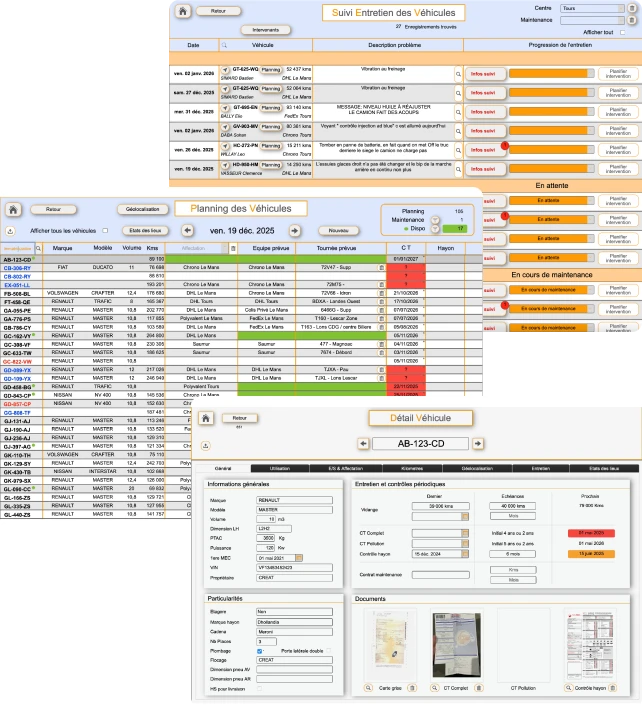Click the 'Etats des lieux' button

tap(145, 230)
